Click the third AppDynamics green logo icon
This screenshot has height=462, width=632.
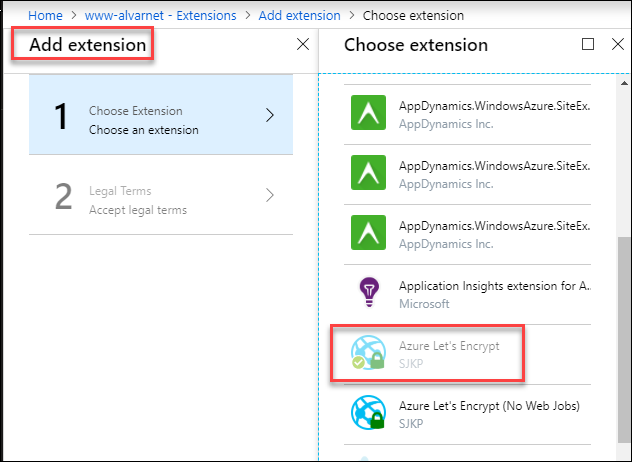[368, 233]
